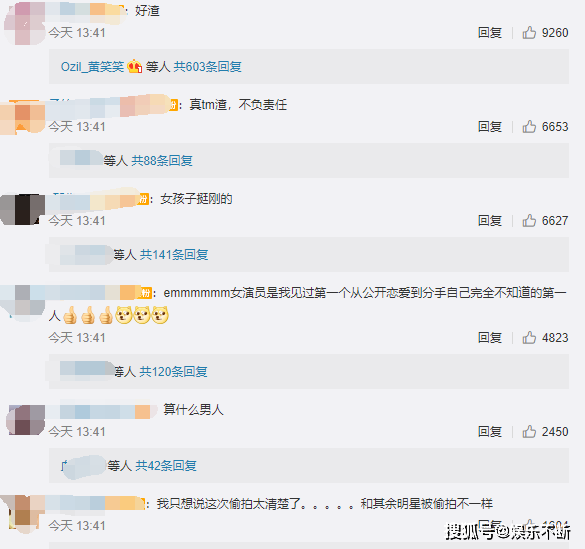The height and width of the screenshot is (549, 585).
Task: Click thumbs-up icon beside 4823
Action: pos(529,338)
